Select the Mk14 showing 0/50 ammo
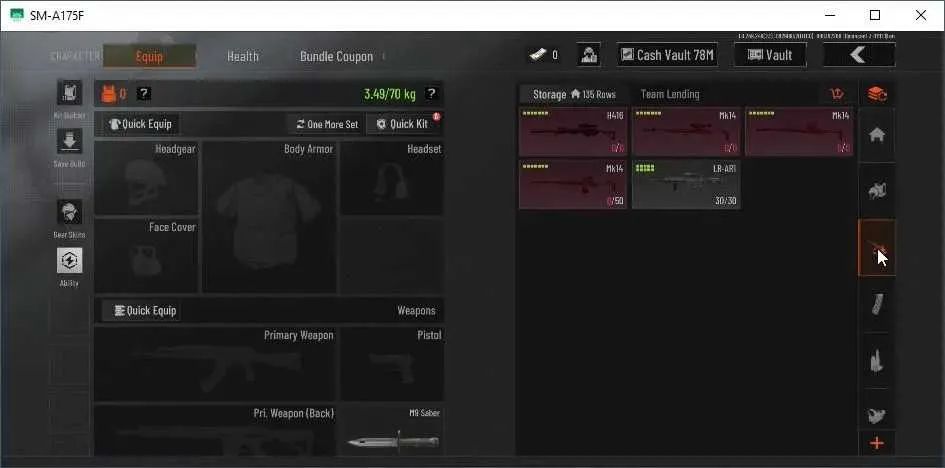 [573, 184]
